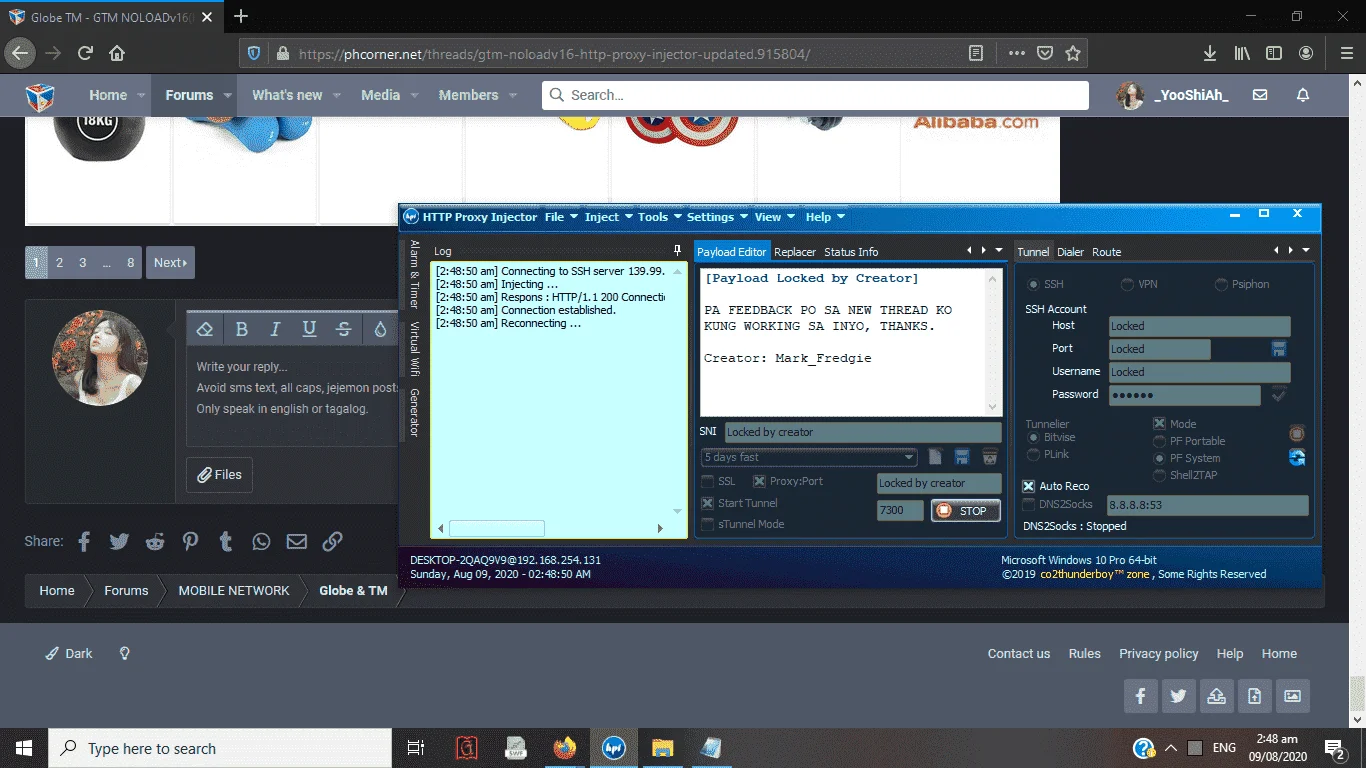Toggle the Auto Reco checkbox
1366x768 pixels.
click(x=1029, y=486)
